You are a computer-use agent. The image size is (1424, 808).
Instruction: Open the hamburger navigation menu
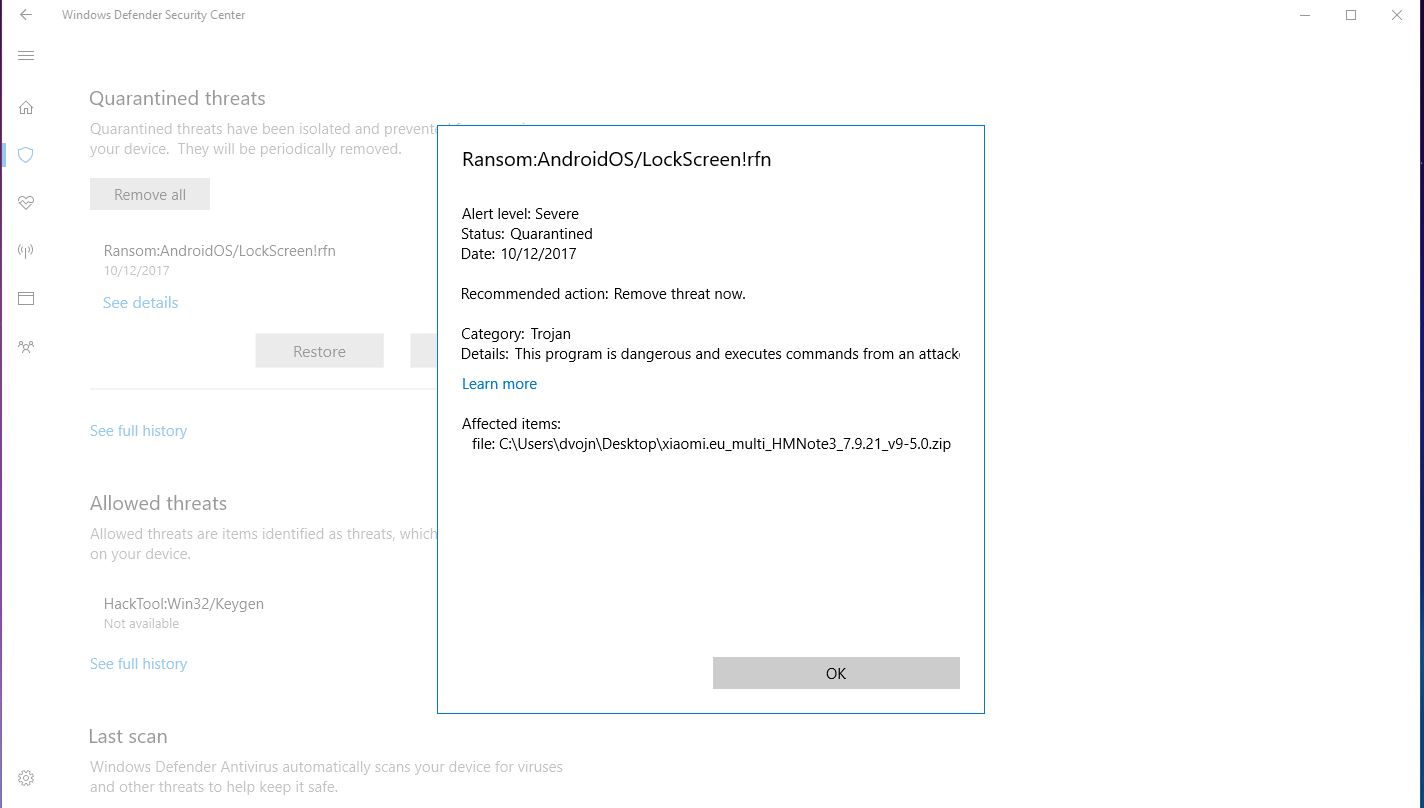[26, 56]
